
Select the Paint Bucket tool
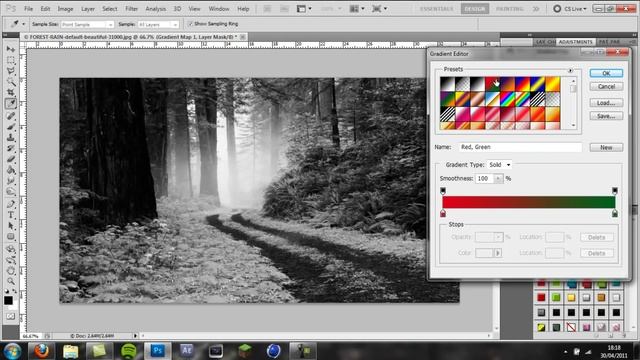(x=11, y=170)
